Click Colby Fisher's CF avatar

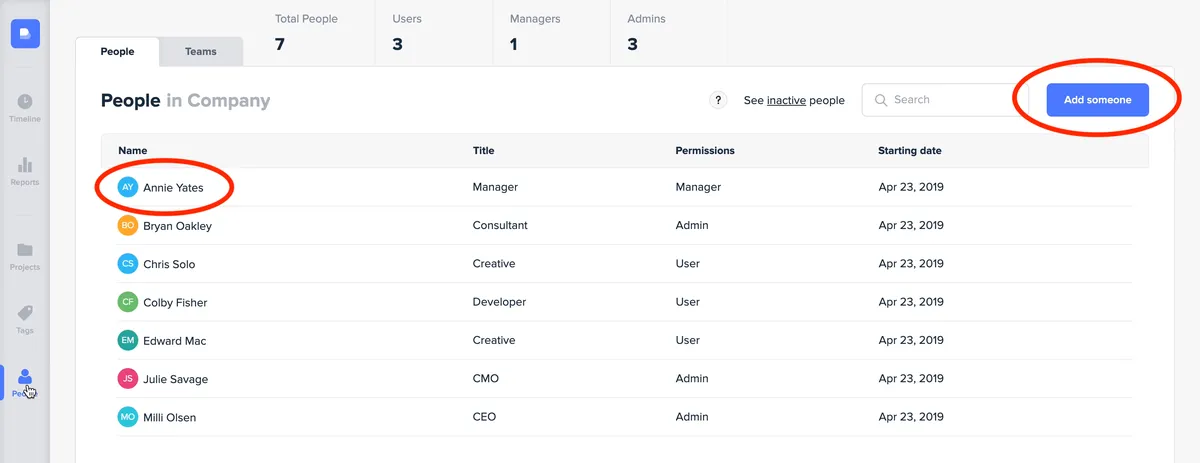pyautogui.click(x=127, y=302)
